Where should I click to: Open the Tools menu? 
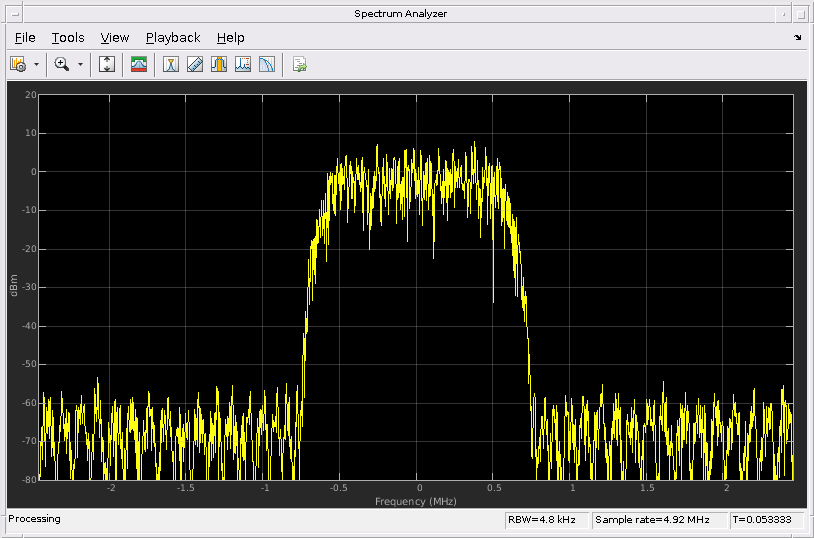[x=68, y=38]
